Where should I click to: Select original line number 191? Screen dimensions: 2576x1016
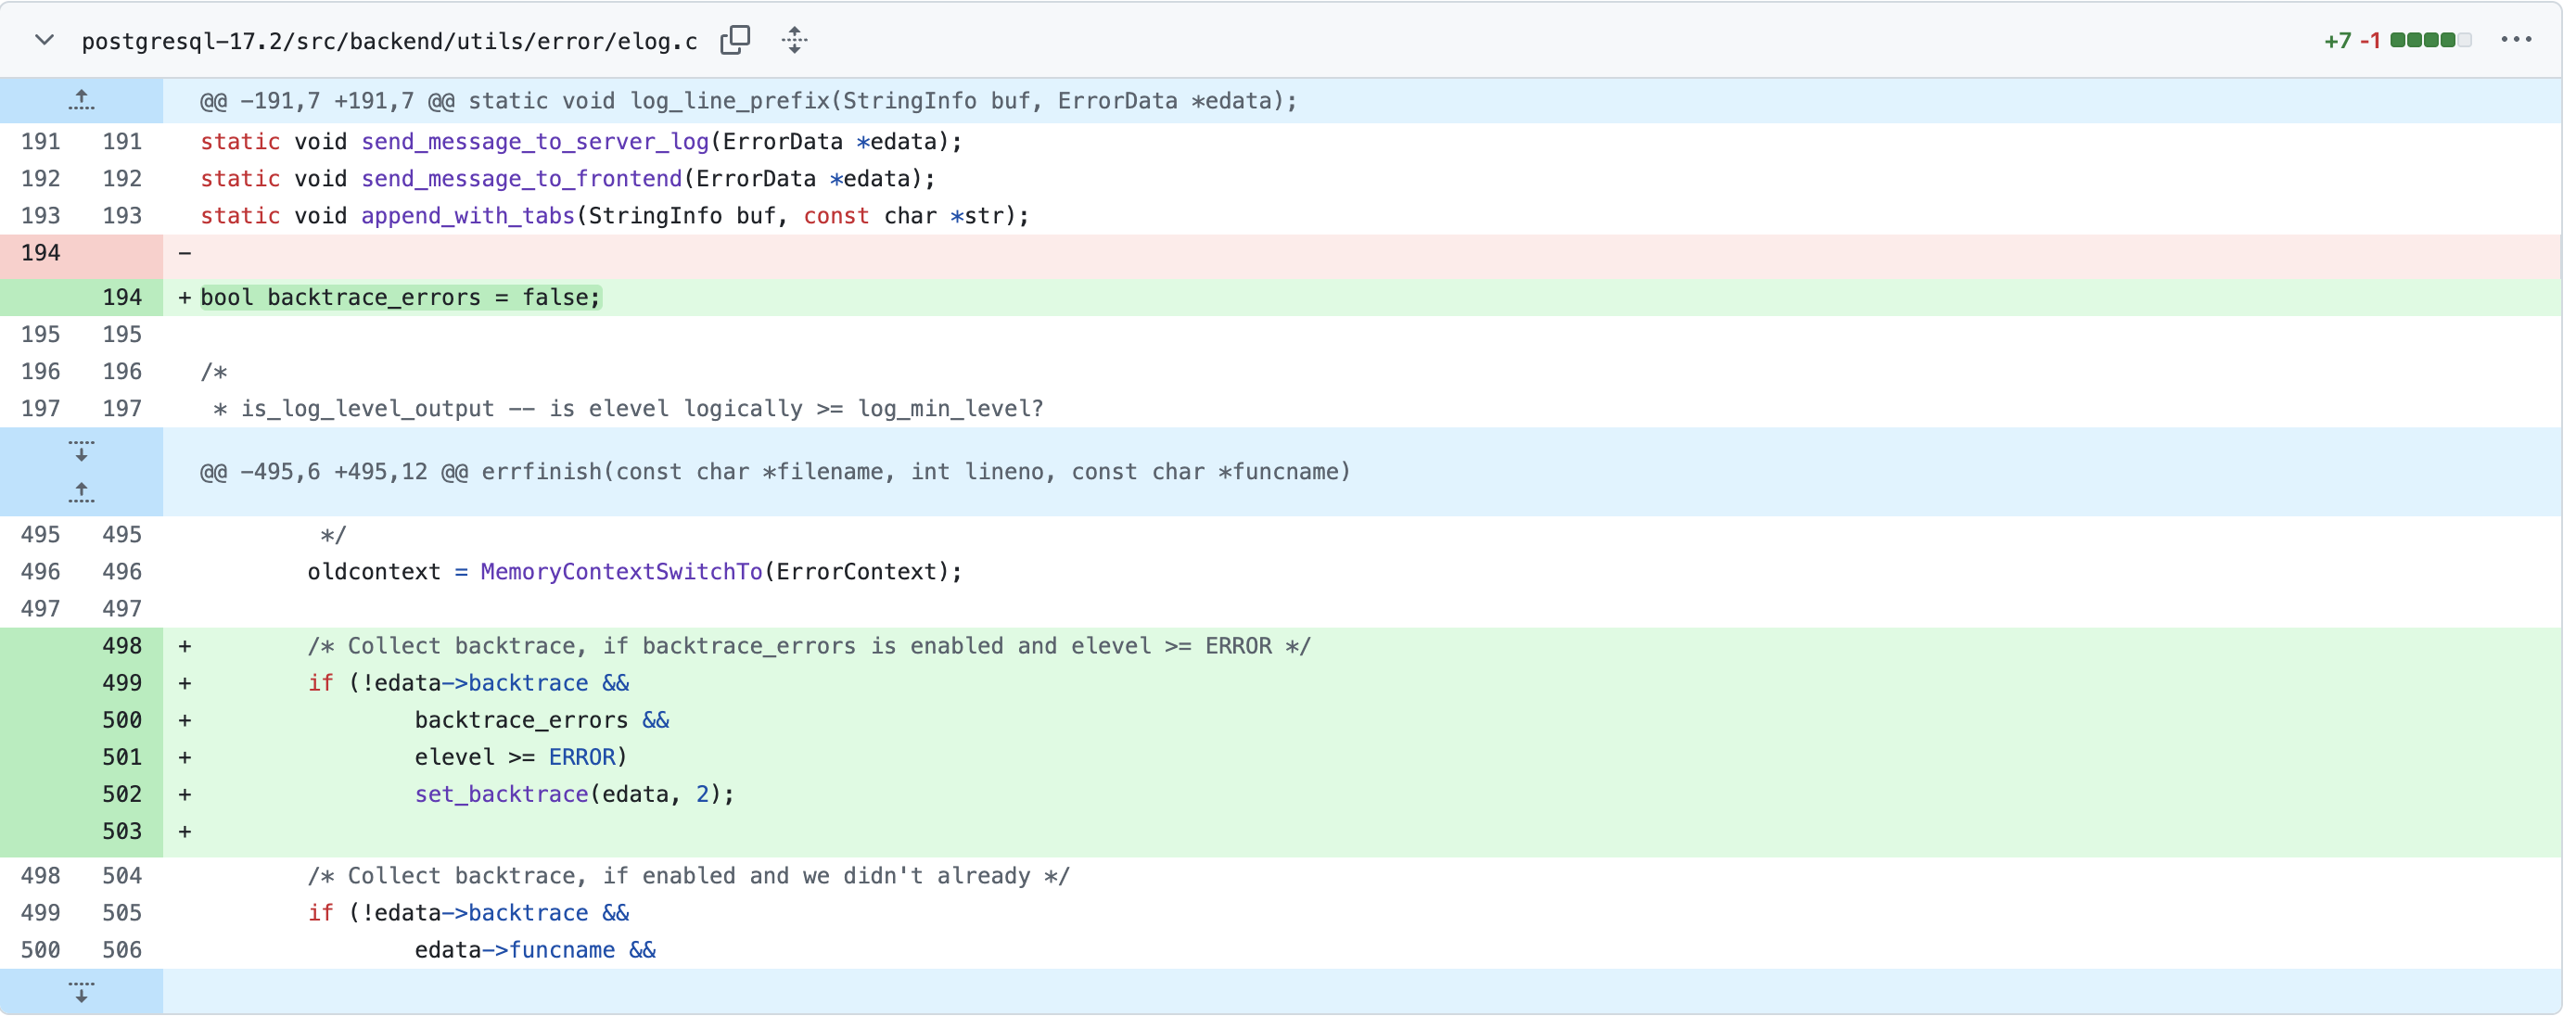pyautogui.click(x=41, y=142)
